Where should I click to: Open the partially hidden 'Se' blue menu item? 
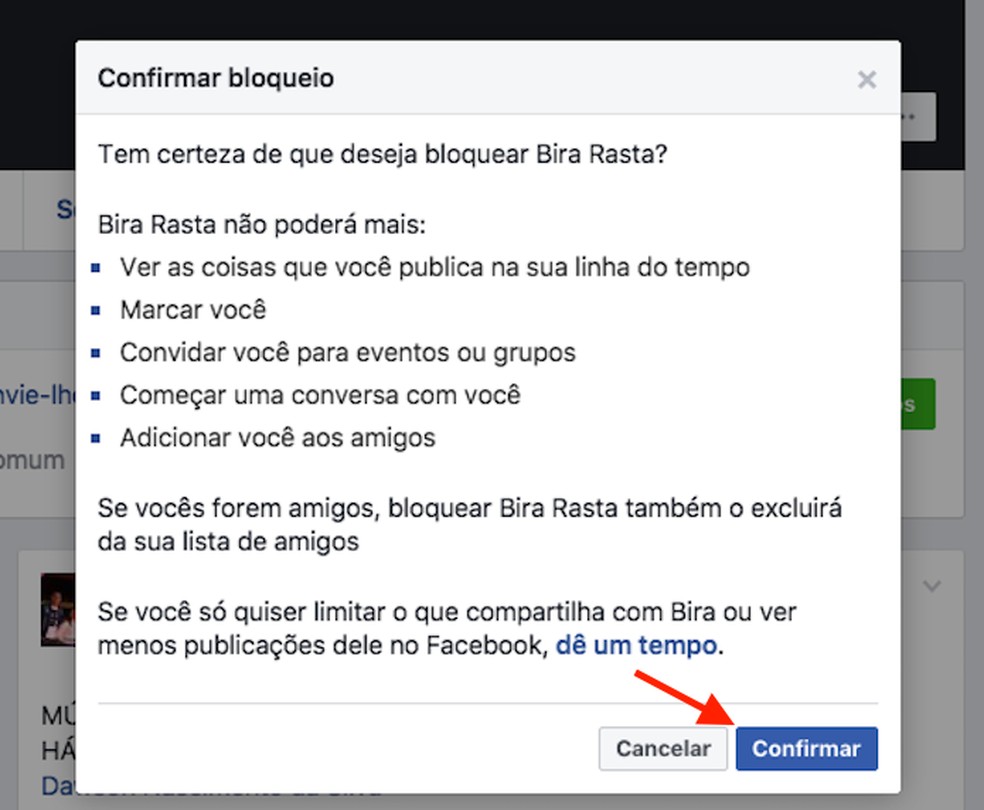(68, 209)
